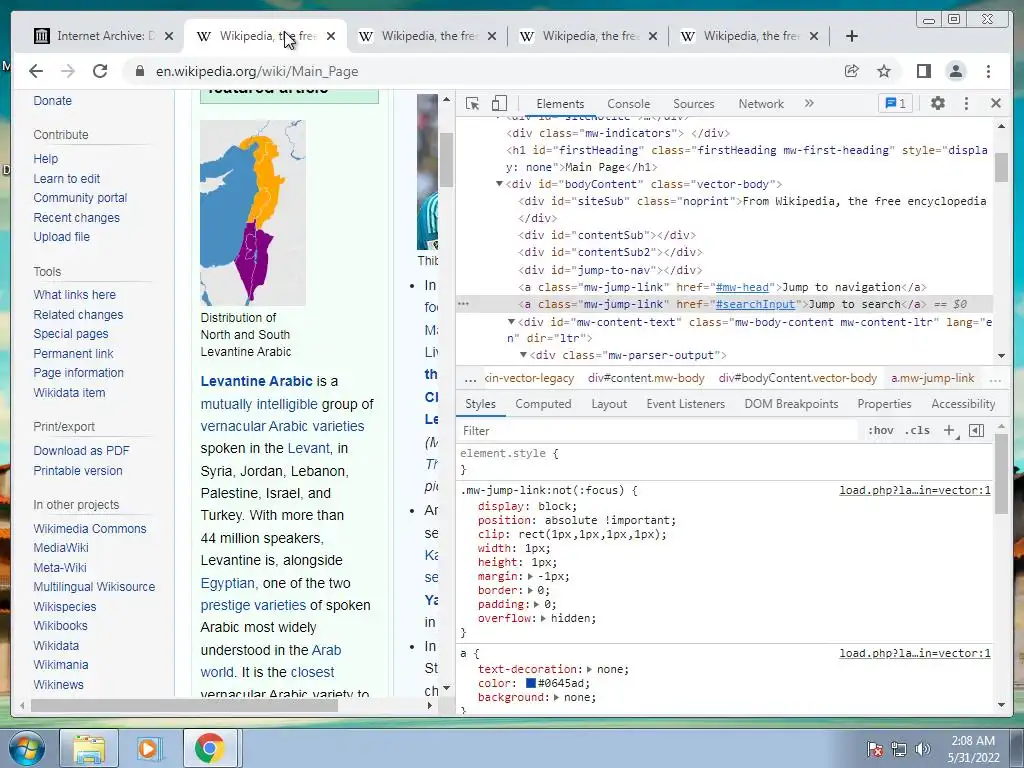Expand the padding property triangle
Viewport: 1024px width, 768px height.
(x=537, y=605)
